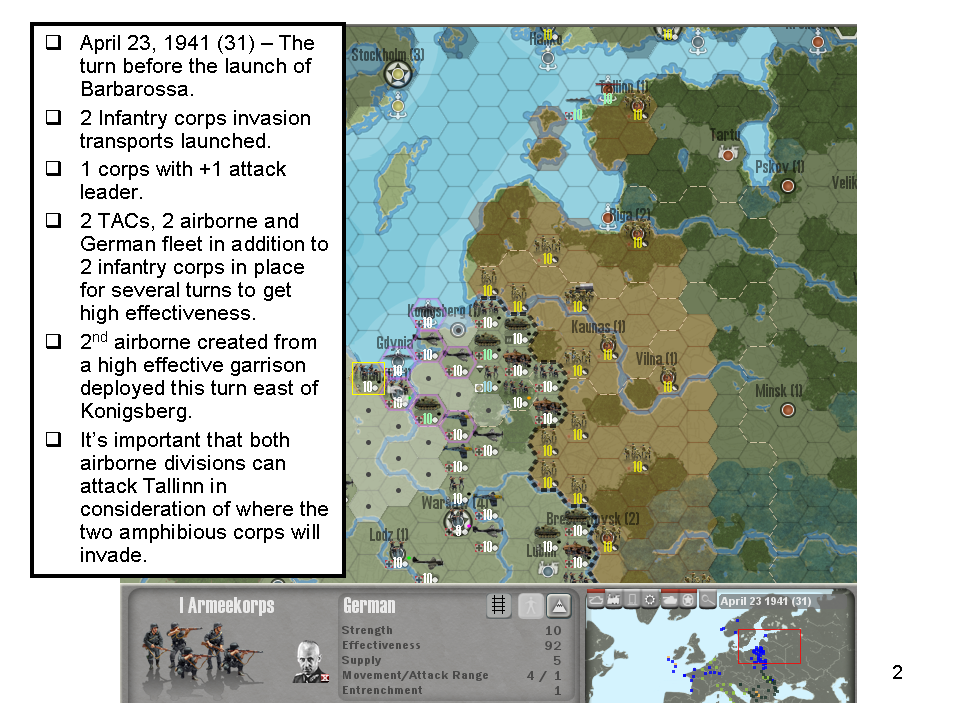Image resolution: width=960 pixels, height=720 pixels.
Task: Select the tank icon above minimap
Action: tap(668, 601)
